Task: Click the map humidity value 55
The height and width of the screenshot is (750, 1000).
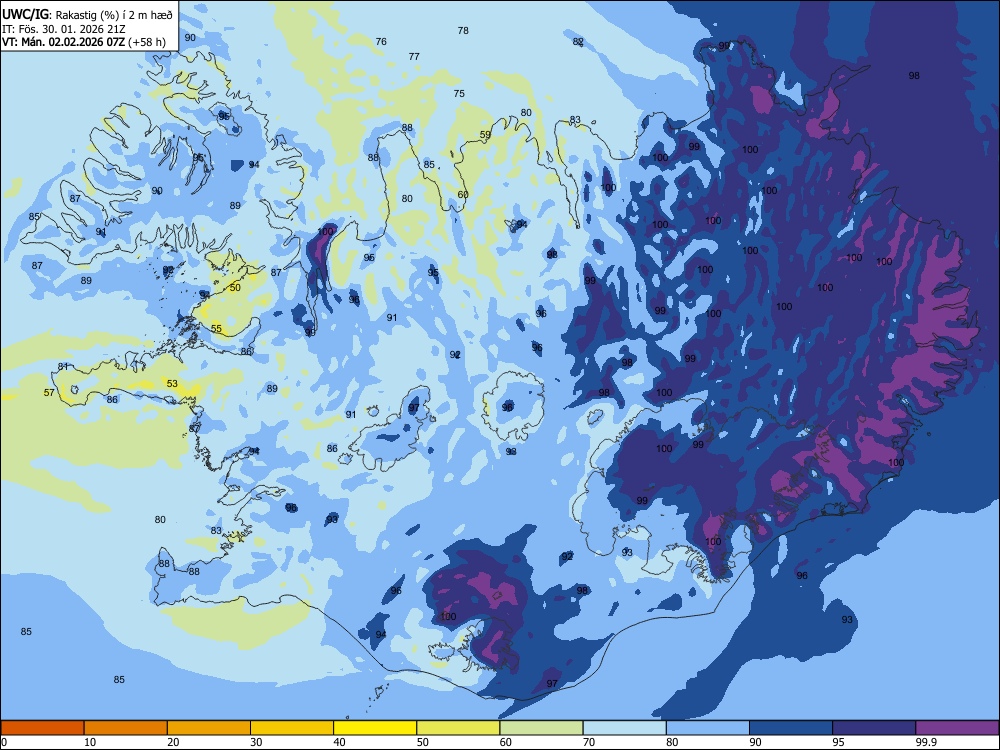Action: (216, 329)
